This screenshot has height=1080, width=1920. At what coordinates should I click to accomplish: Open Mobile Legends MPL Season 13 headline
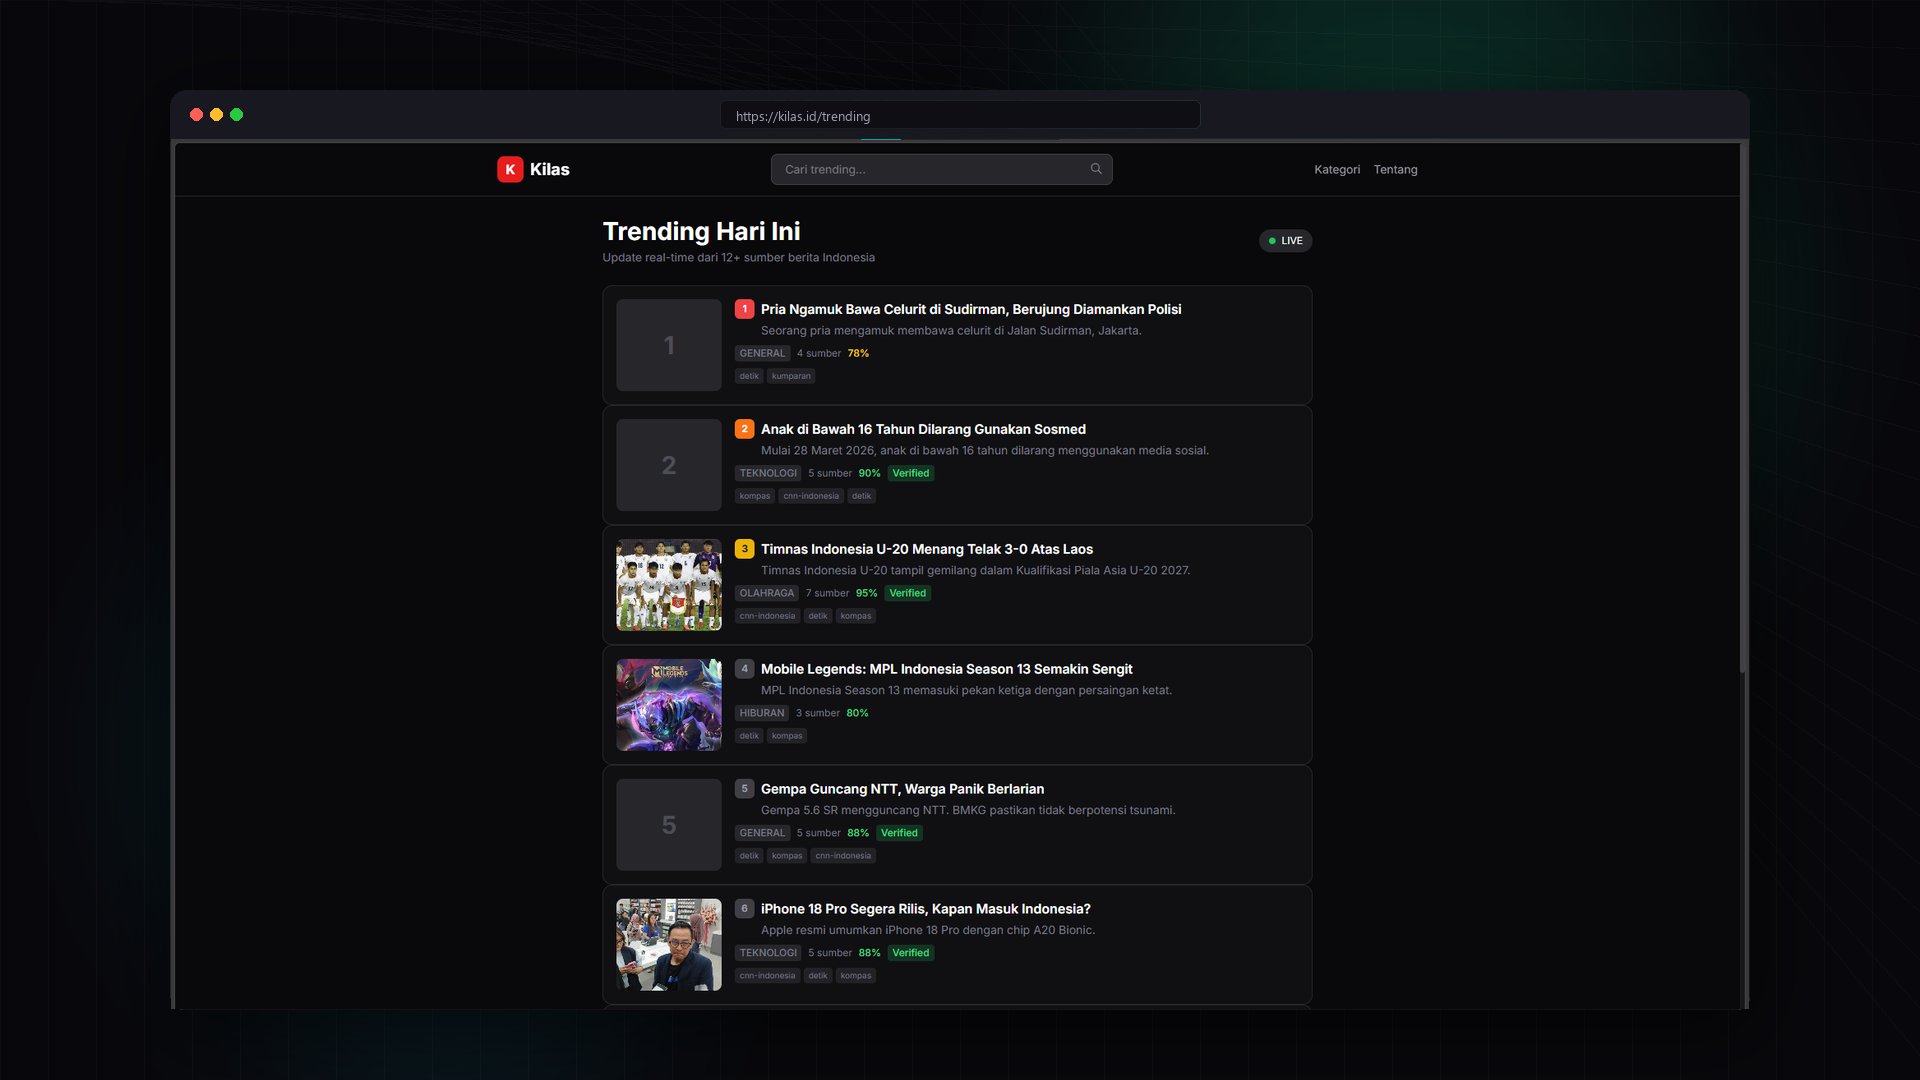click(x=946, y=669)
